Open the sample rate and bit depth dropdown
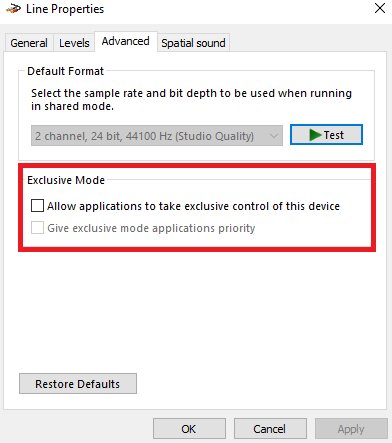392x443 pixels. point(157,136)
